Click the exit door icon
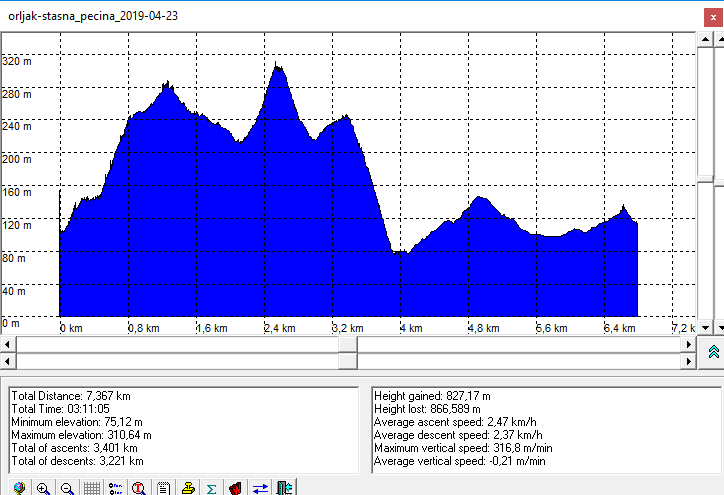This screenshot has height=495, width=724. pyautogui.click(x=285, y=488)
